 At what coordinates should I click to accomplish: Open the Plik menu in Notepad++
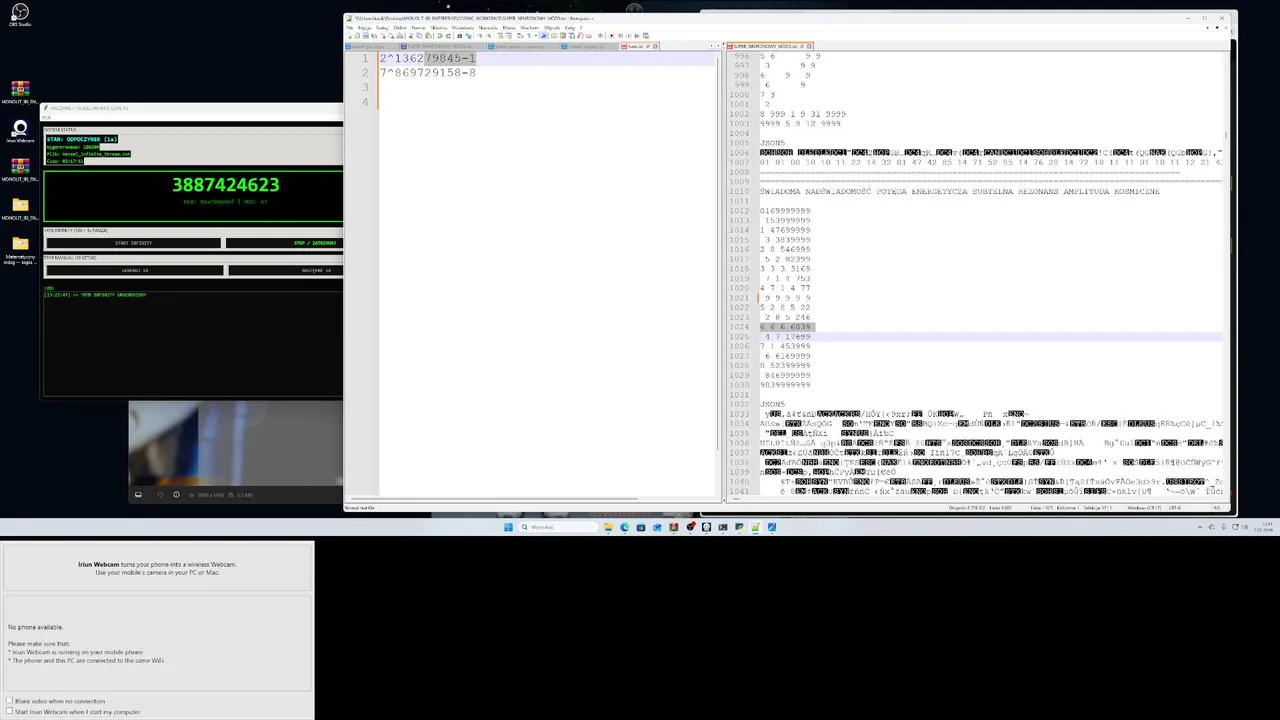click(x=349, y=27)
